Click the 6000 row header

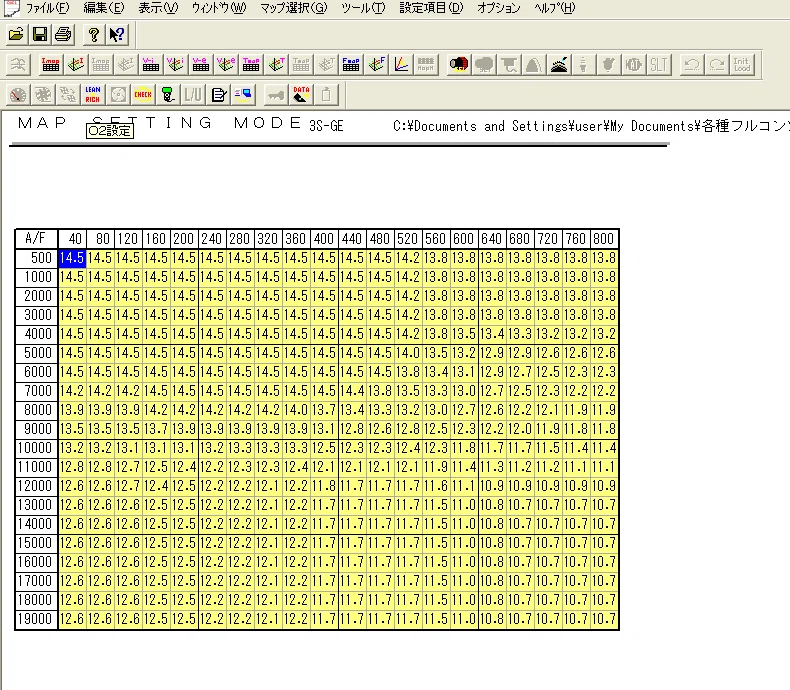pos(36,372)
